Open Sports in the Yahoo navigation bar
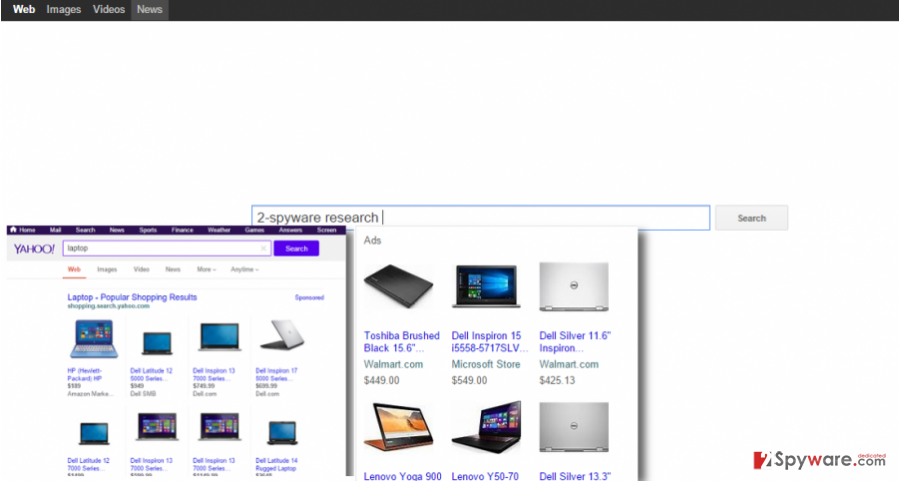The height and width of the screenshot is (481, 900). pos(148,230)
